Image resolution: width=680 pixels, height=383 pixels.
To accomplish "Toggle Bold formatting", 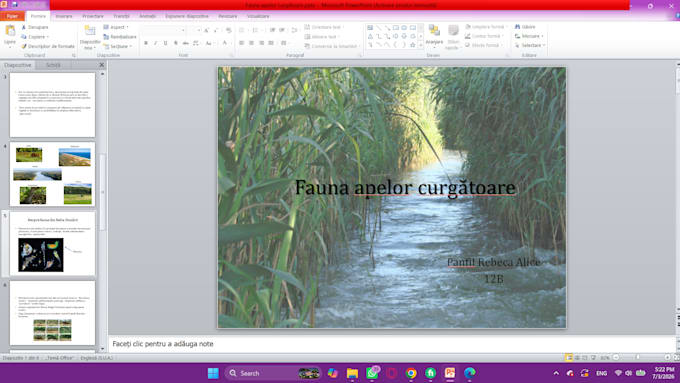I will [x=146, y=43].
